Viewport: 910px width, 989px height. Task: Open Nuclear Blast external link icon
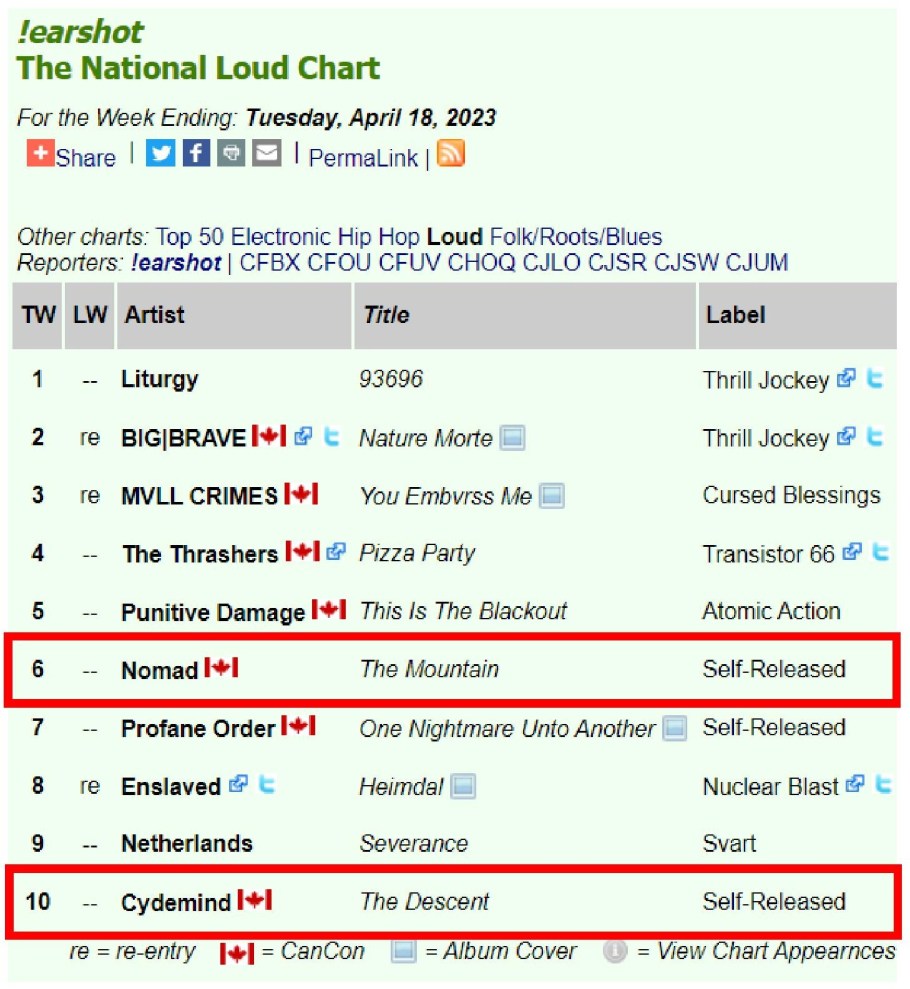854,785
